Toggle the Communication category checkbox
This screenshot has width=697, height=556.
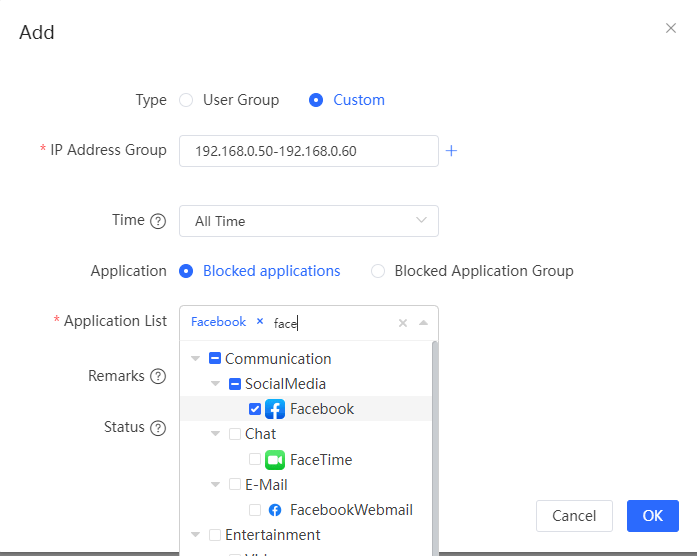coord(215,358)
